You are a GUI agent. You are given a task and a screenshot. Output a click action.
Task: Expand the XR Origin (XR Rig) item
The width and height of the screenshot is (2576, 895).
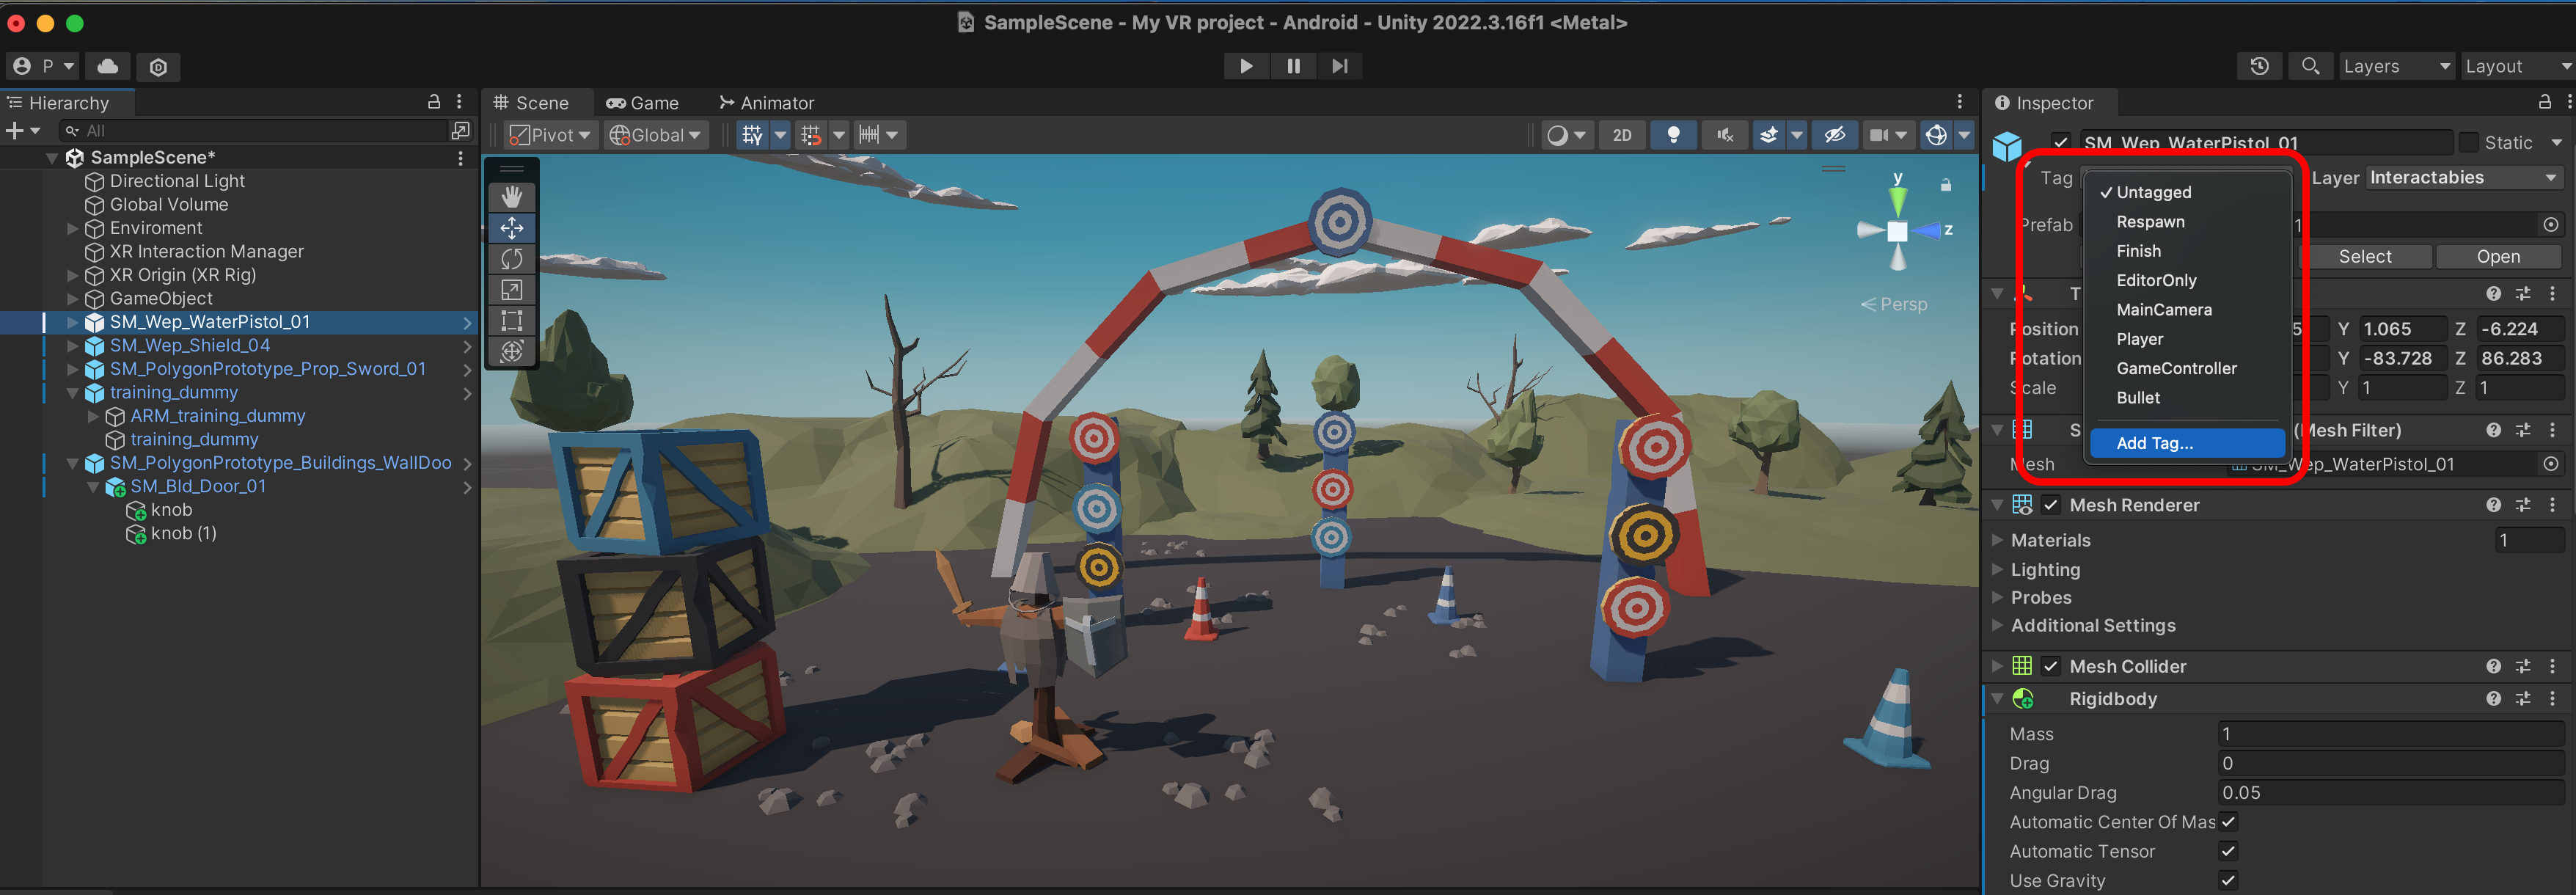(72, 275)
